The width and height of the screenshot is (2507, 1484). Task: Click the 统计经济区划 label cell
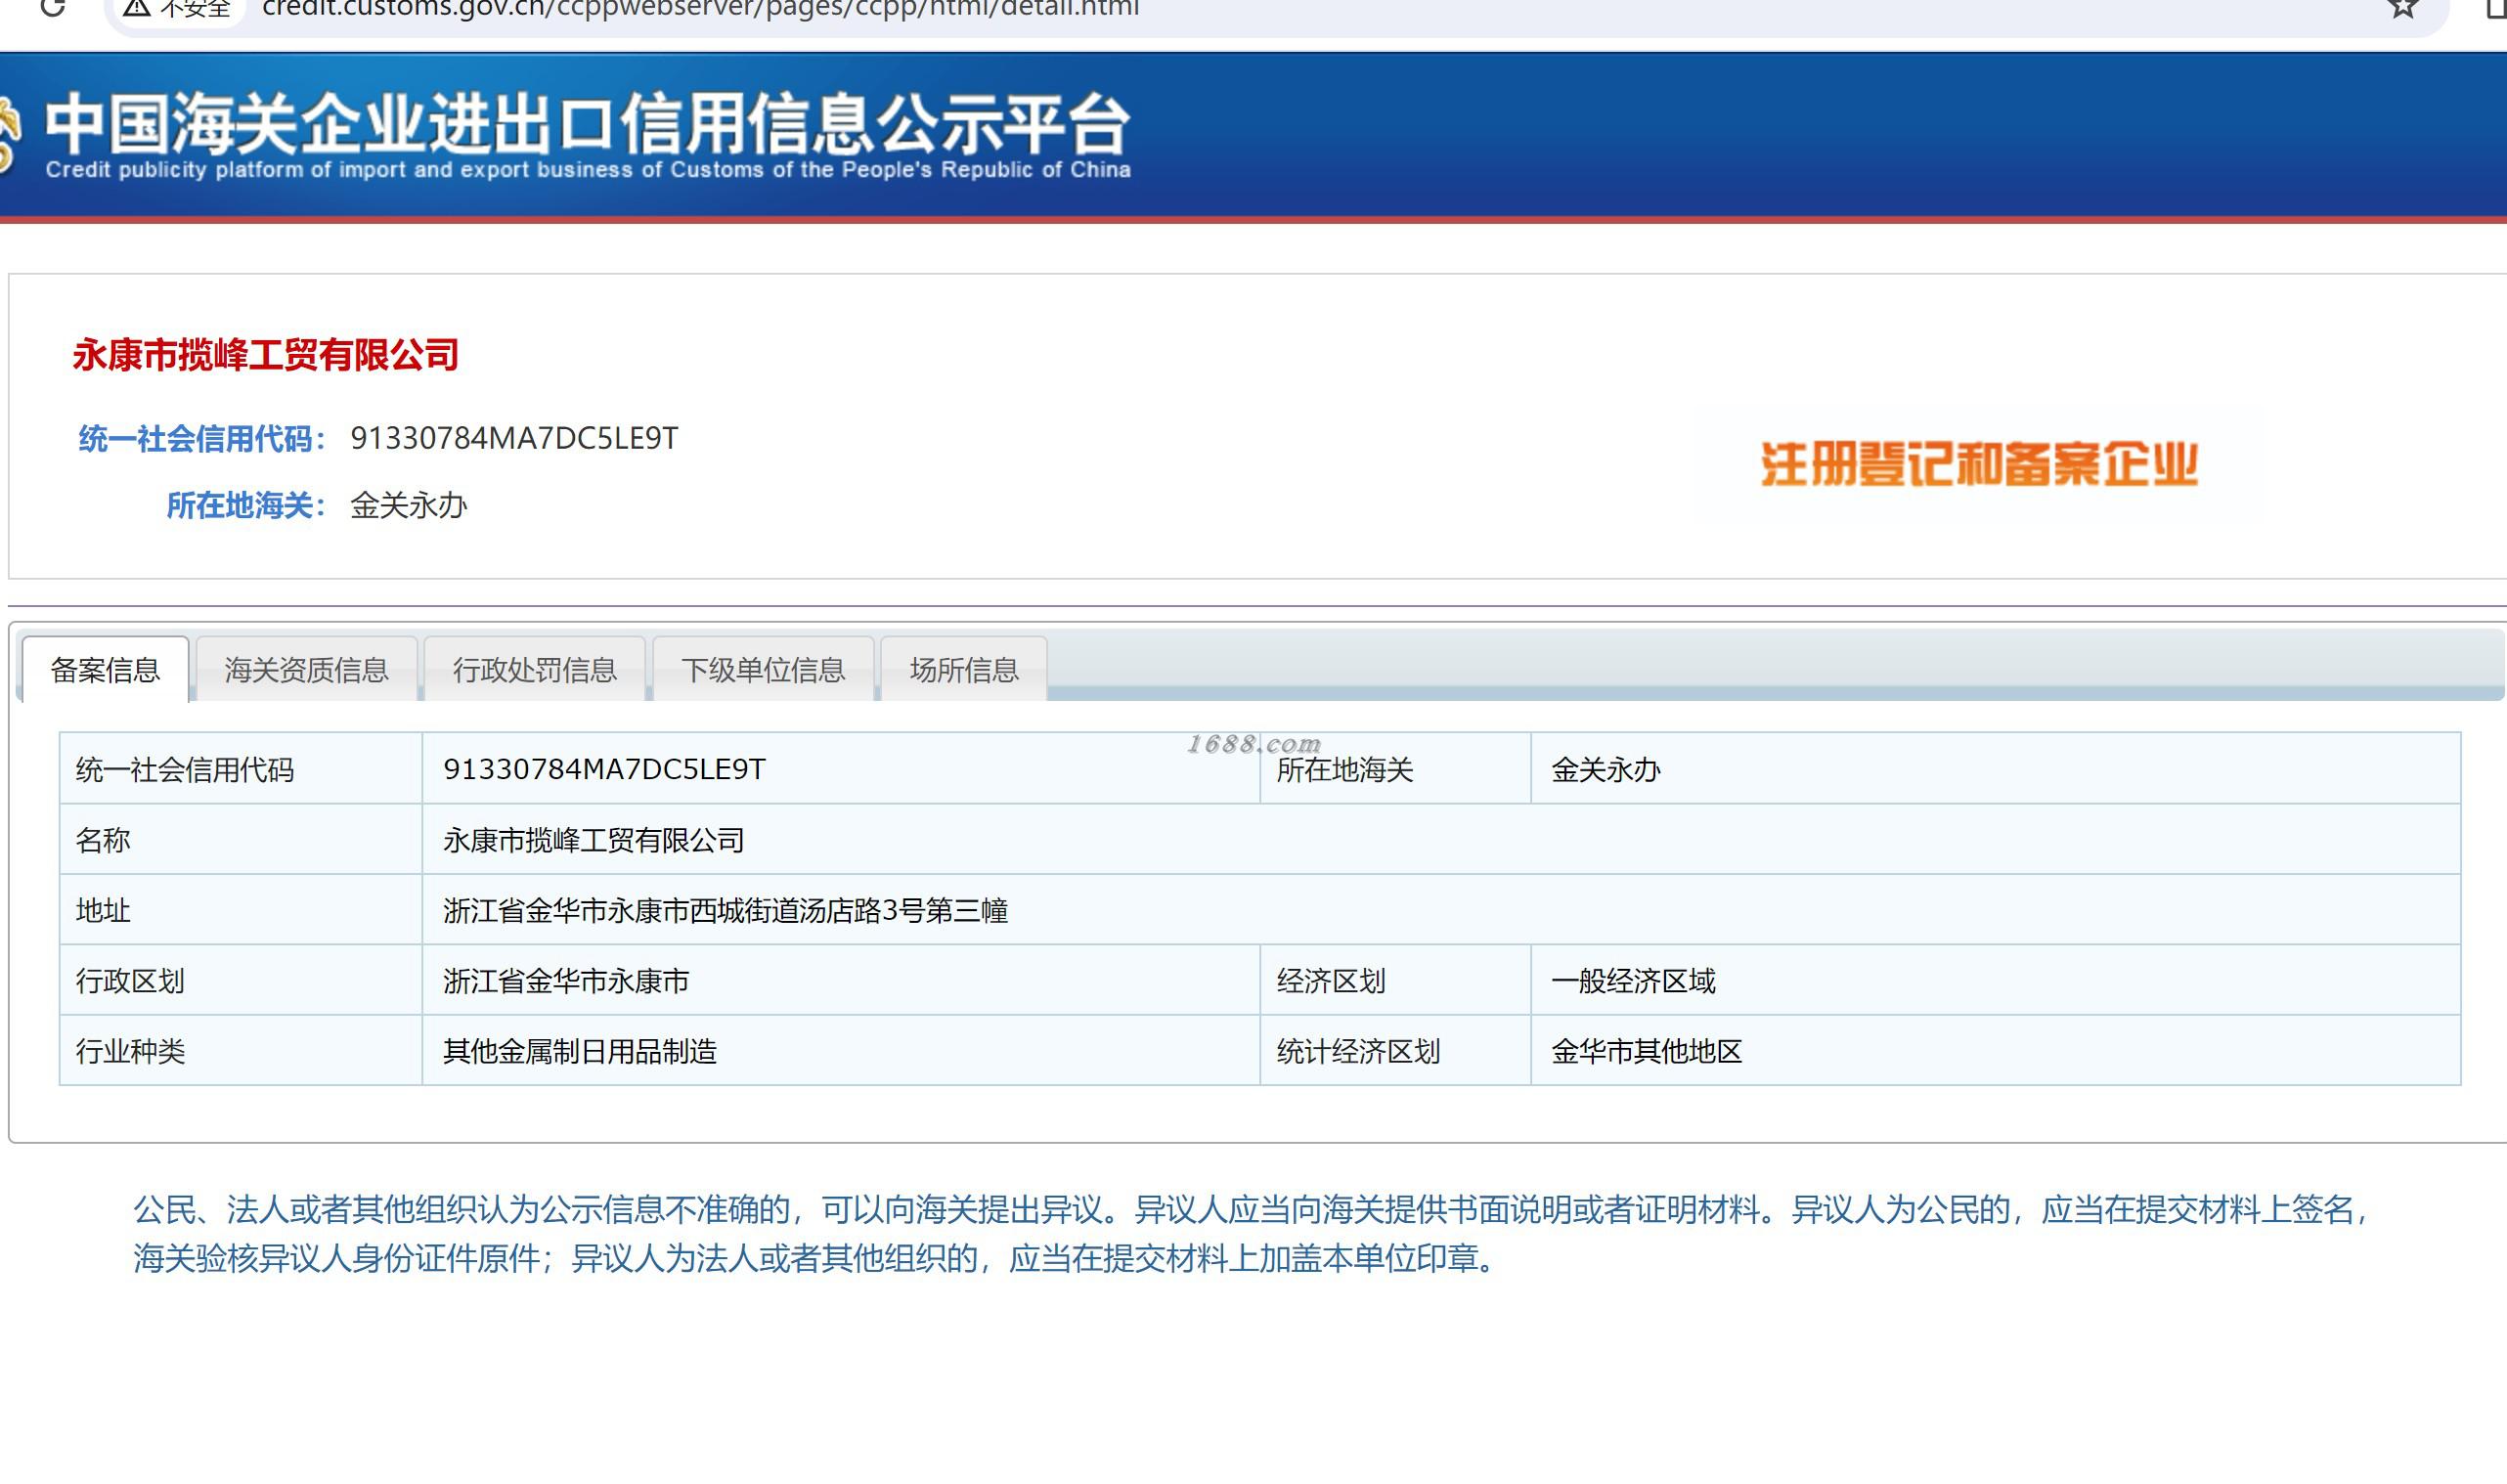[1395, 1050]
